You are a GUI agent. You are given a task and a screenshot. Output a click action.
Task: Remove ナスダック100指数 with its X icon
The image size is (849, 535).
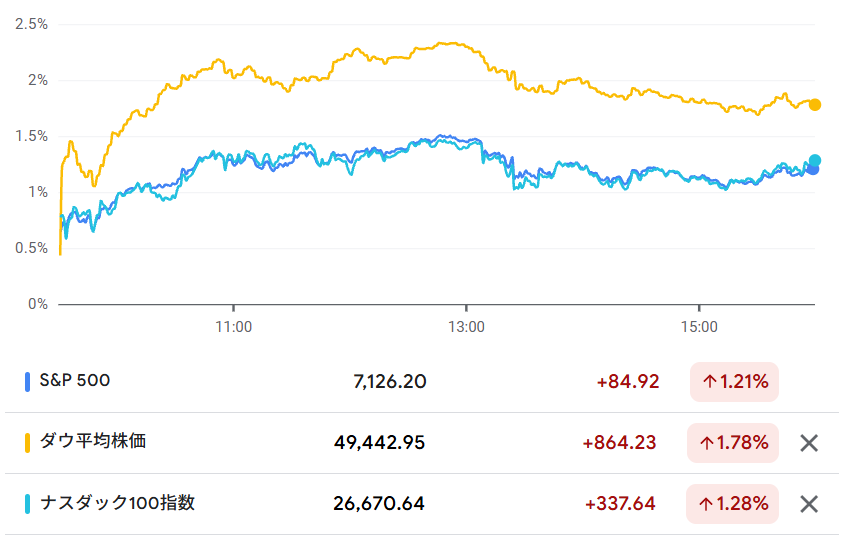[809, 504]
